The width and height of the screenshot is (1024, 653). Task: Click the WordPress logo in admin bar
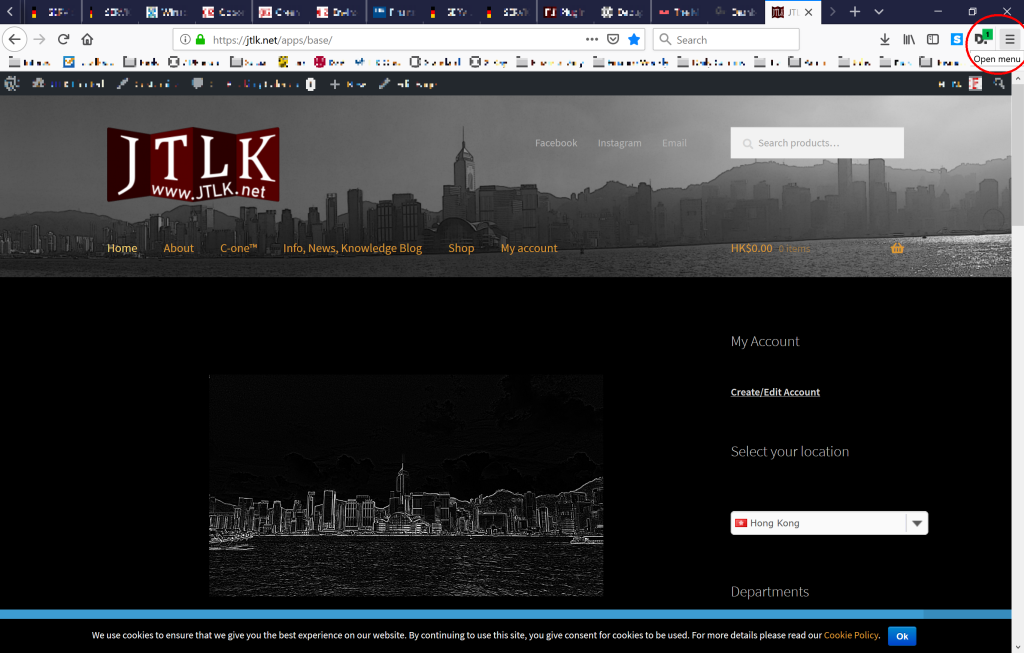[x=12, y=84]
